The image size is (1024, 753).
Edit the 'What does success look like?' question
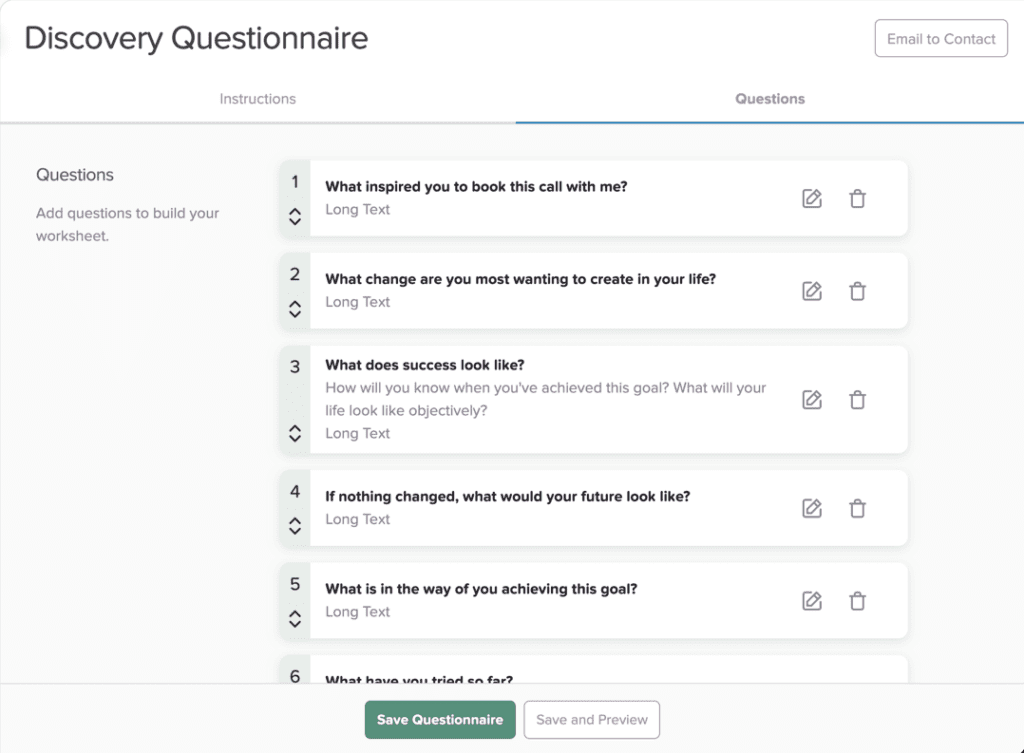811,399
